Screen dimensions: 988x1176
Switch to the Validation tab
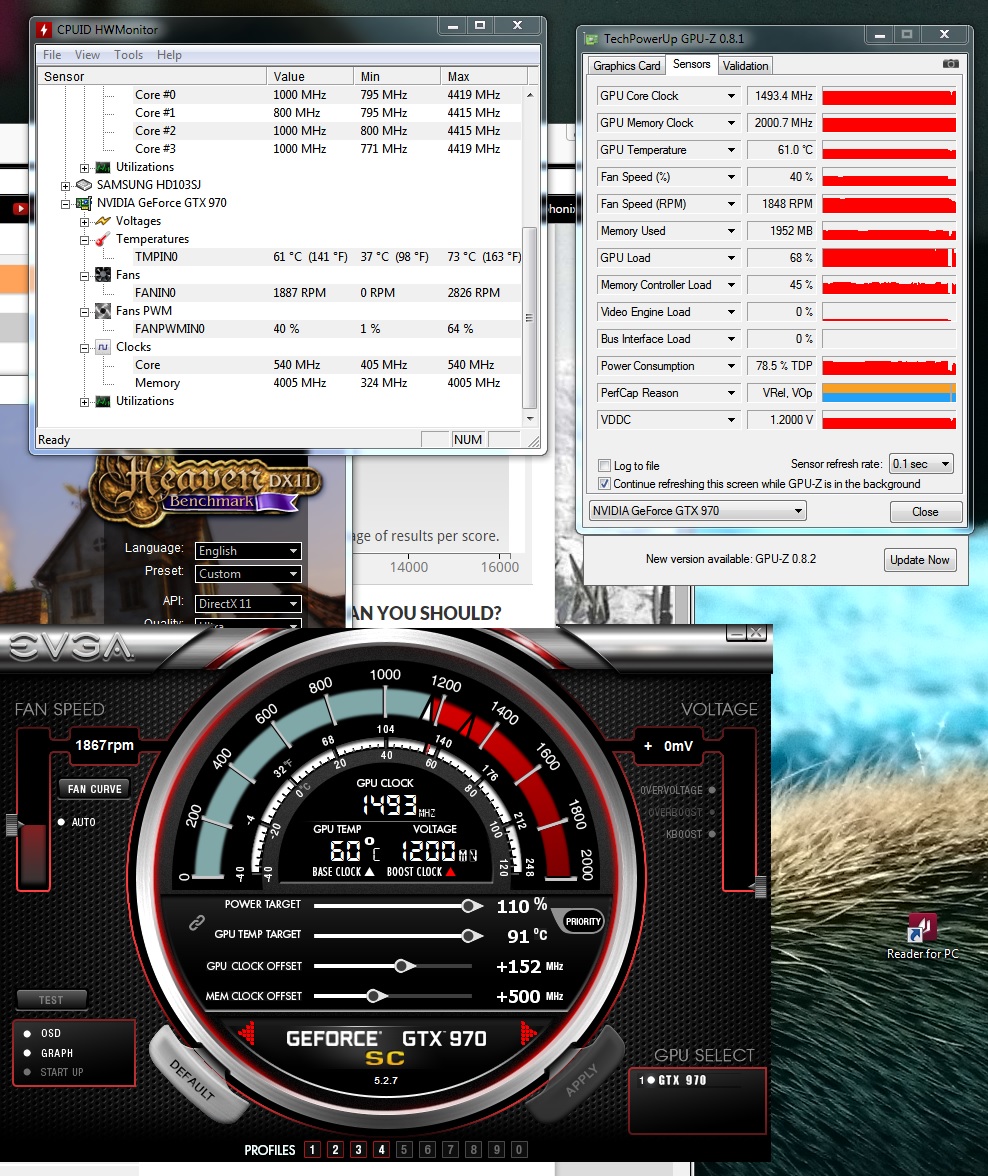(745, 66)
